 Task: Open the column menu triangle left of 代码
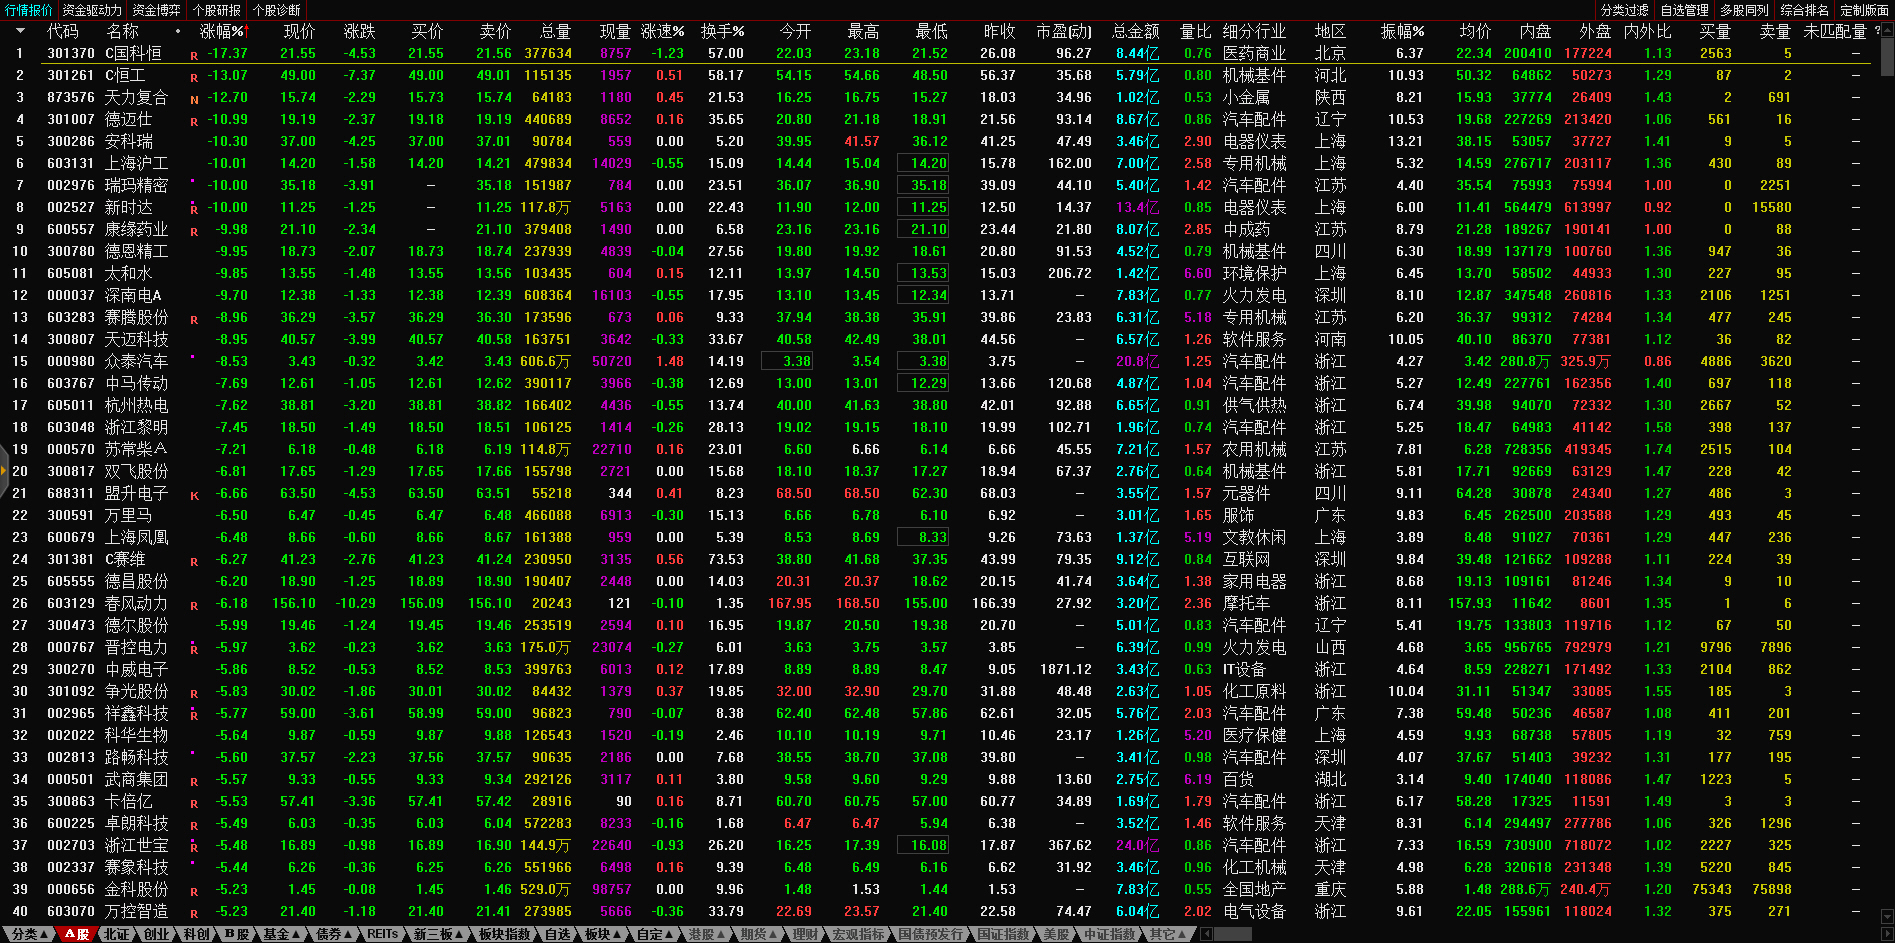click(x=19, y=31)
